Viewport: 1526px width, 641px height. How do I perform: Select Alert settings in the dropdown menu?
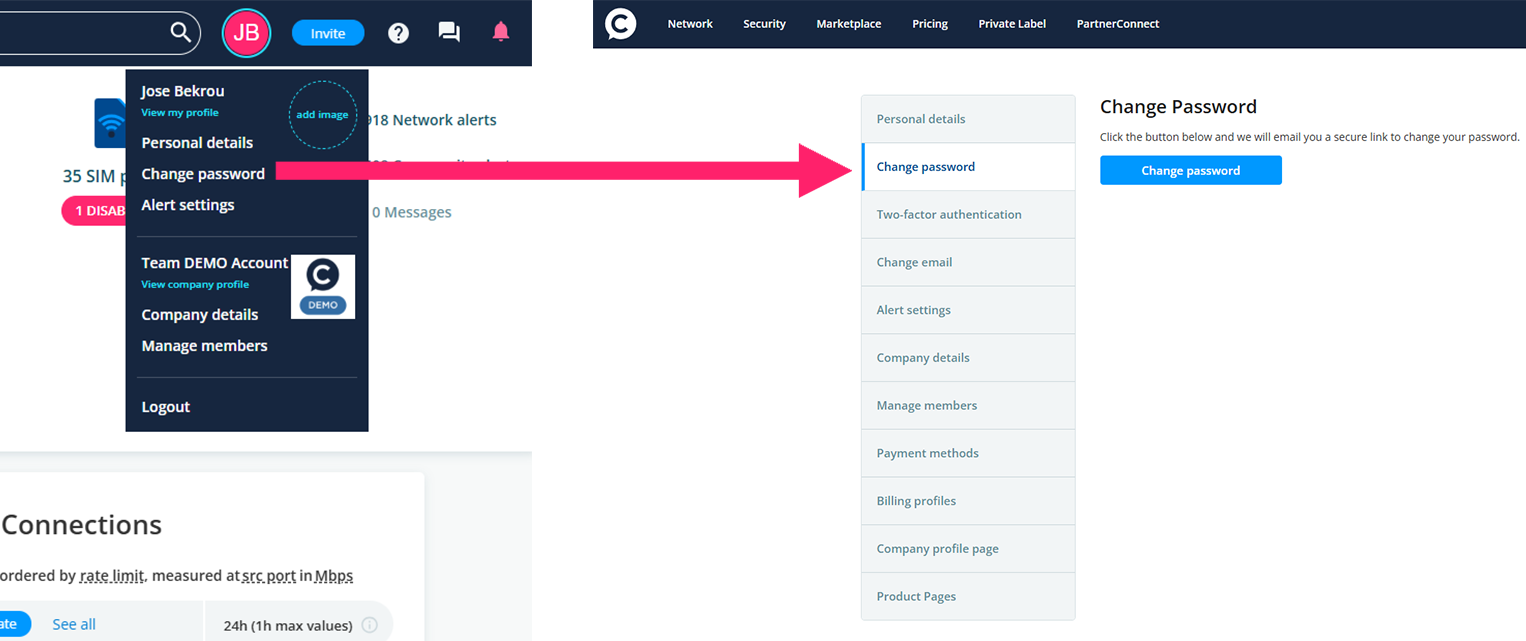[188, 205]
